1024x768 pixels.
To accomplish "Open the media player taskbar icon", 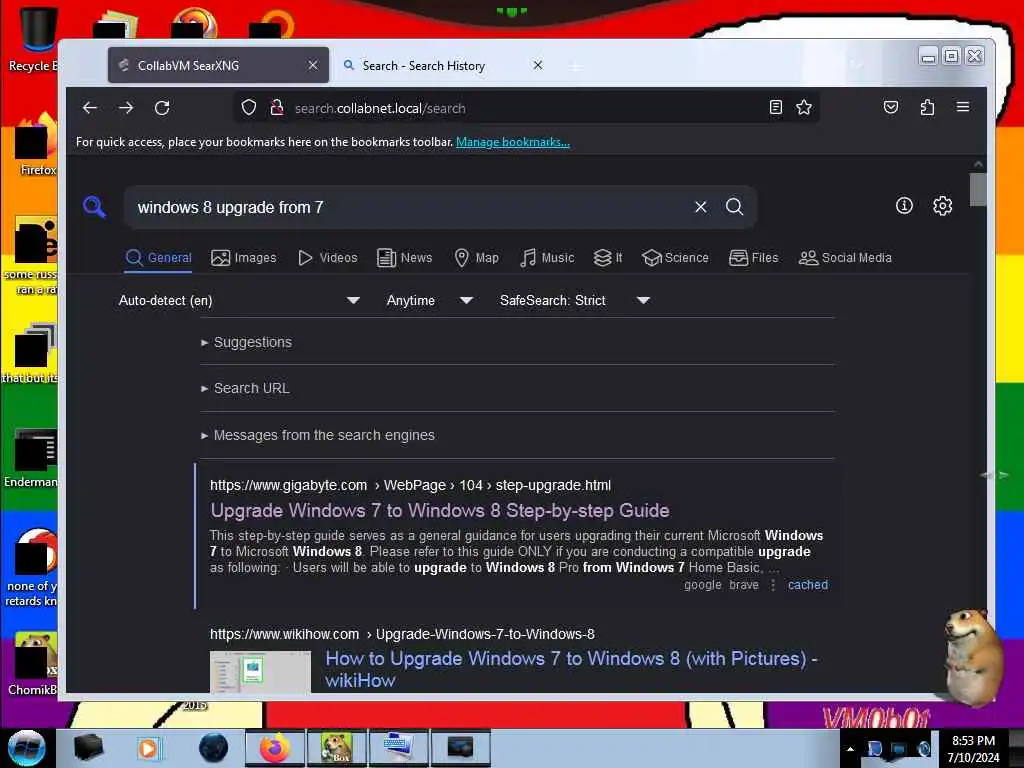I will 148,748.
